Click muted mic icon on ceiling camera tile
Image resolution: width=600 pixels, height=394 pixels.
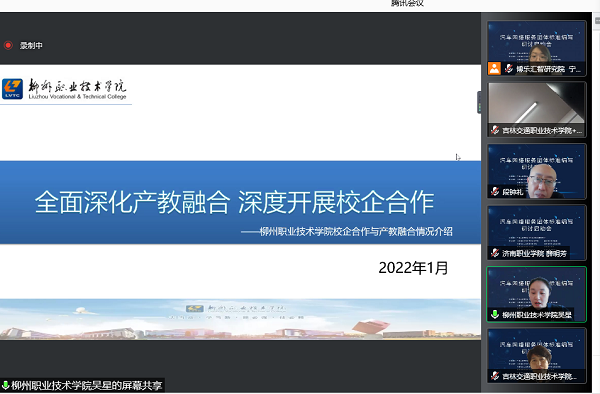[x=495, y=130]
